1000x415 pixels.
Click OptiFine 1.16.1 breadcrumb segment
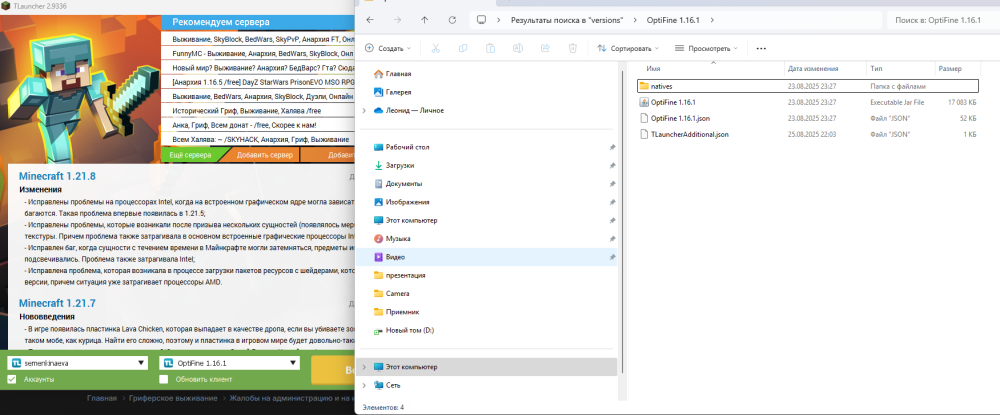point(672,20)
